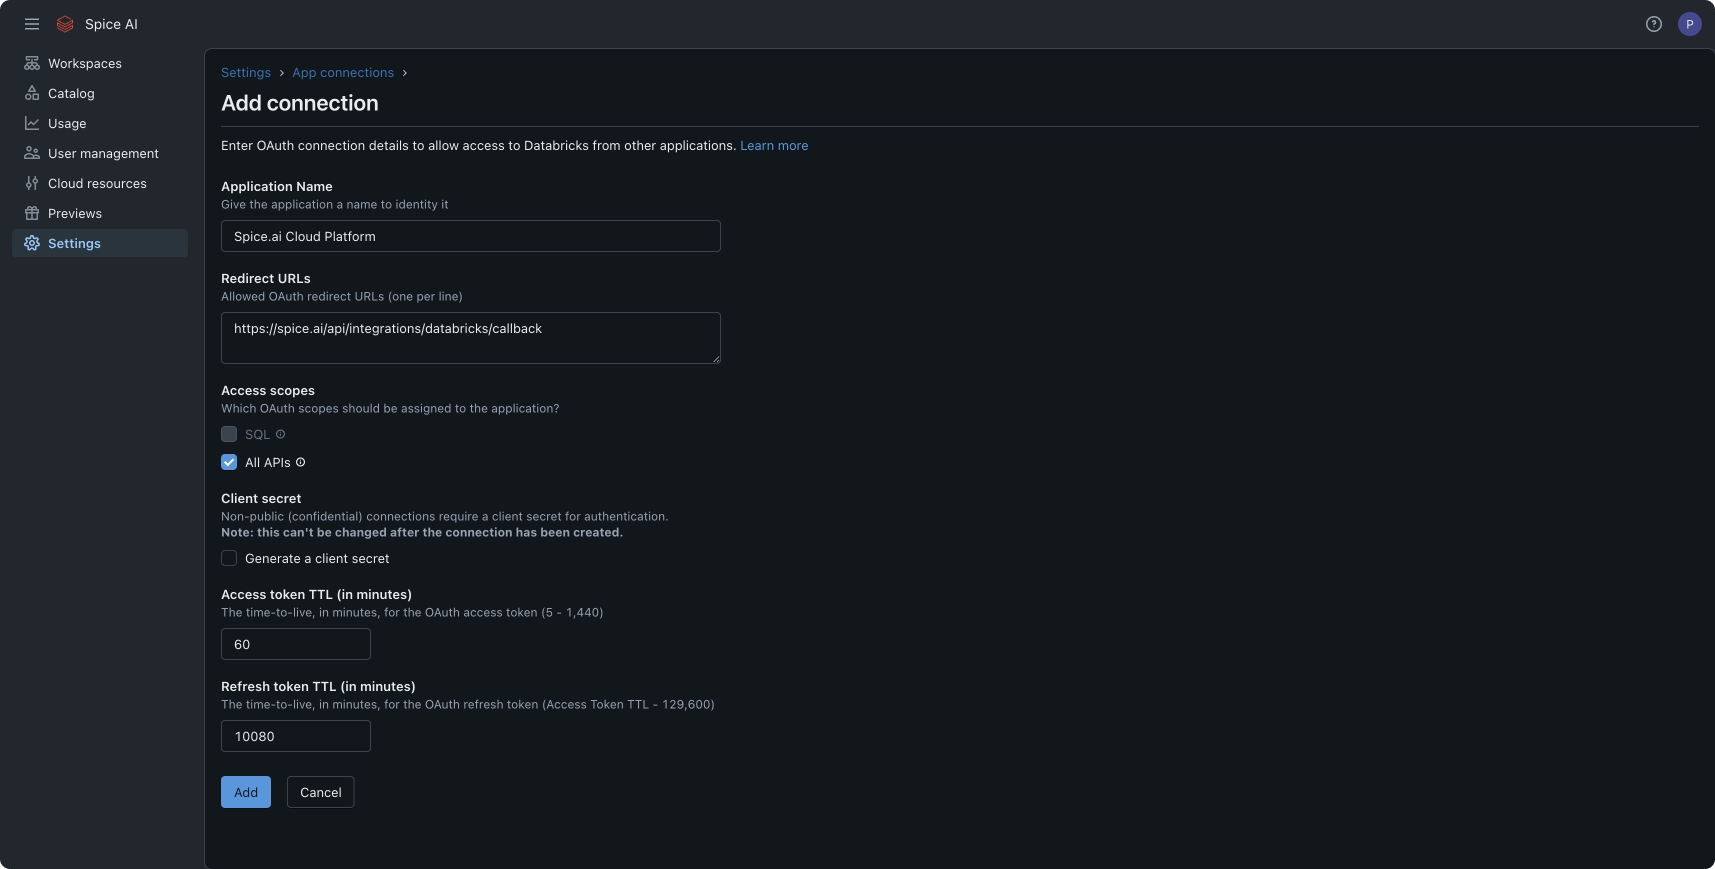
Task: Click the Cloud resources icon
Action: tap(32, 183)
